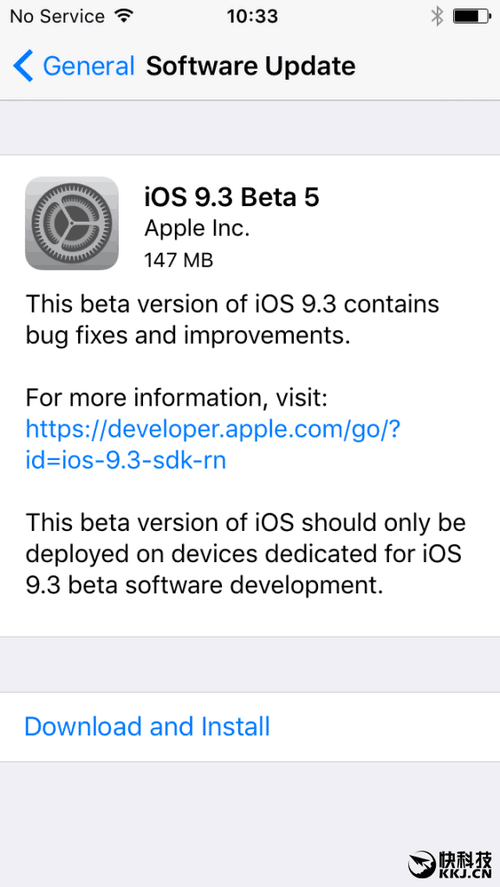The image size is (500, 887).
Task: Tap the Software Update header title
Action: [251, 66]
